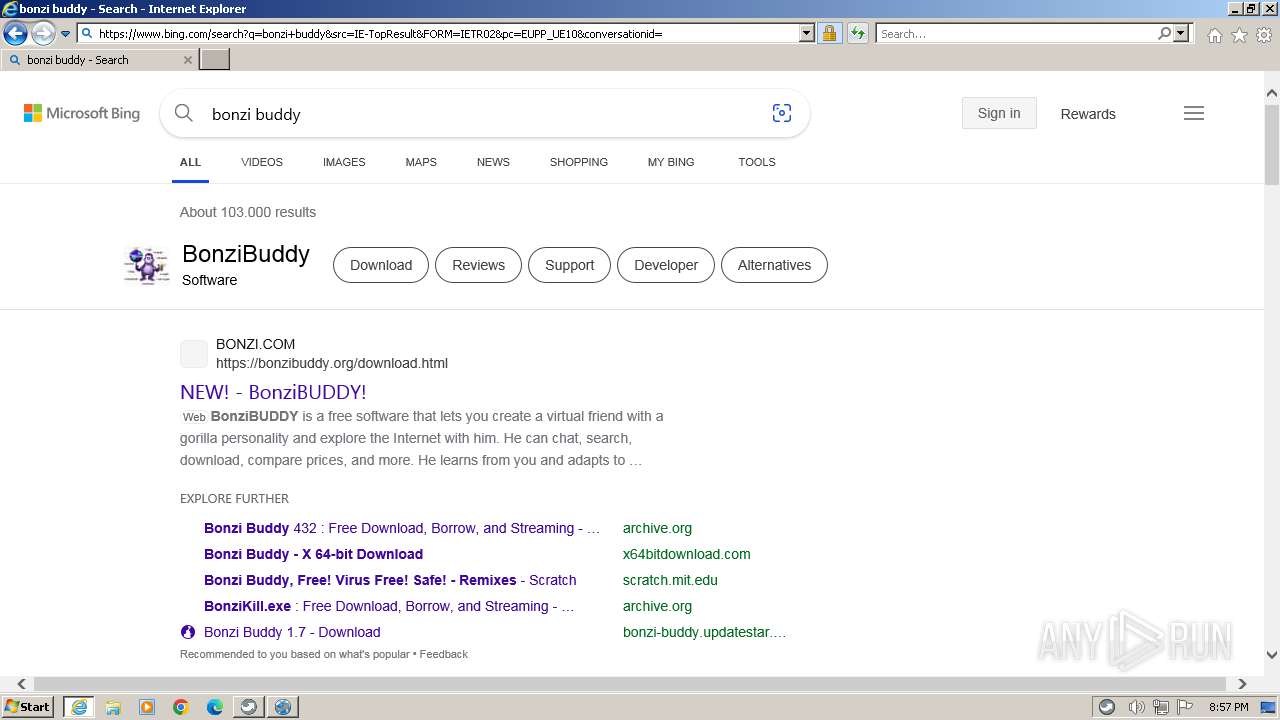Select the ALL results tab
Image resolution: width=1280 pixels, height=720 pixels.
190,162
